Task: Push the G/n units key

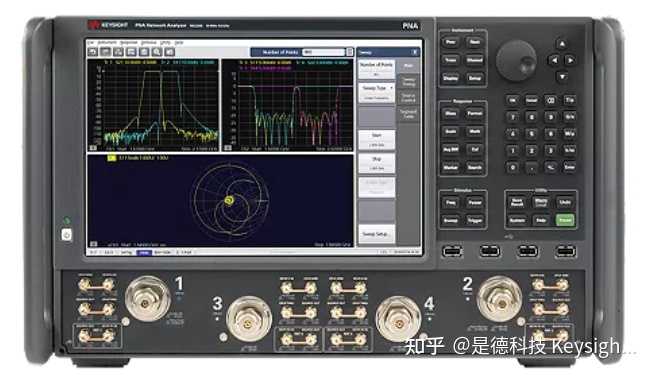Action: point(569,117)
